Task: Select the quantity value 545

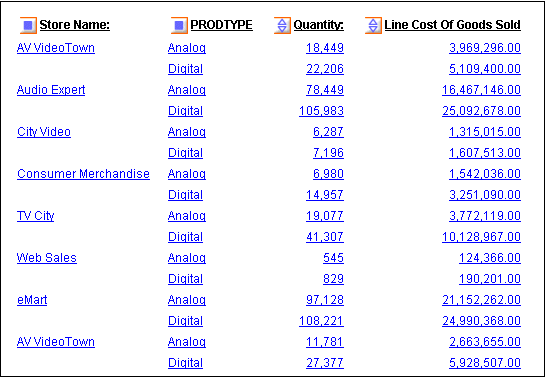Action: pyautogui.click(x=333, y=258)
